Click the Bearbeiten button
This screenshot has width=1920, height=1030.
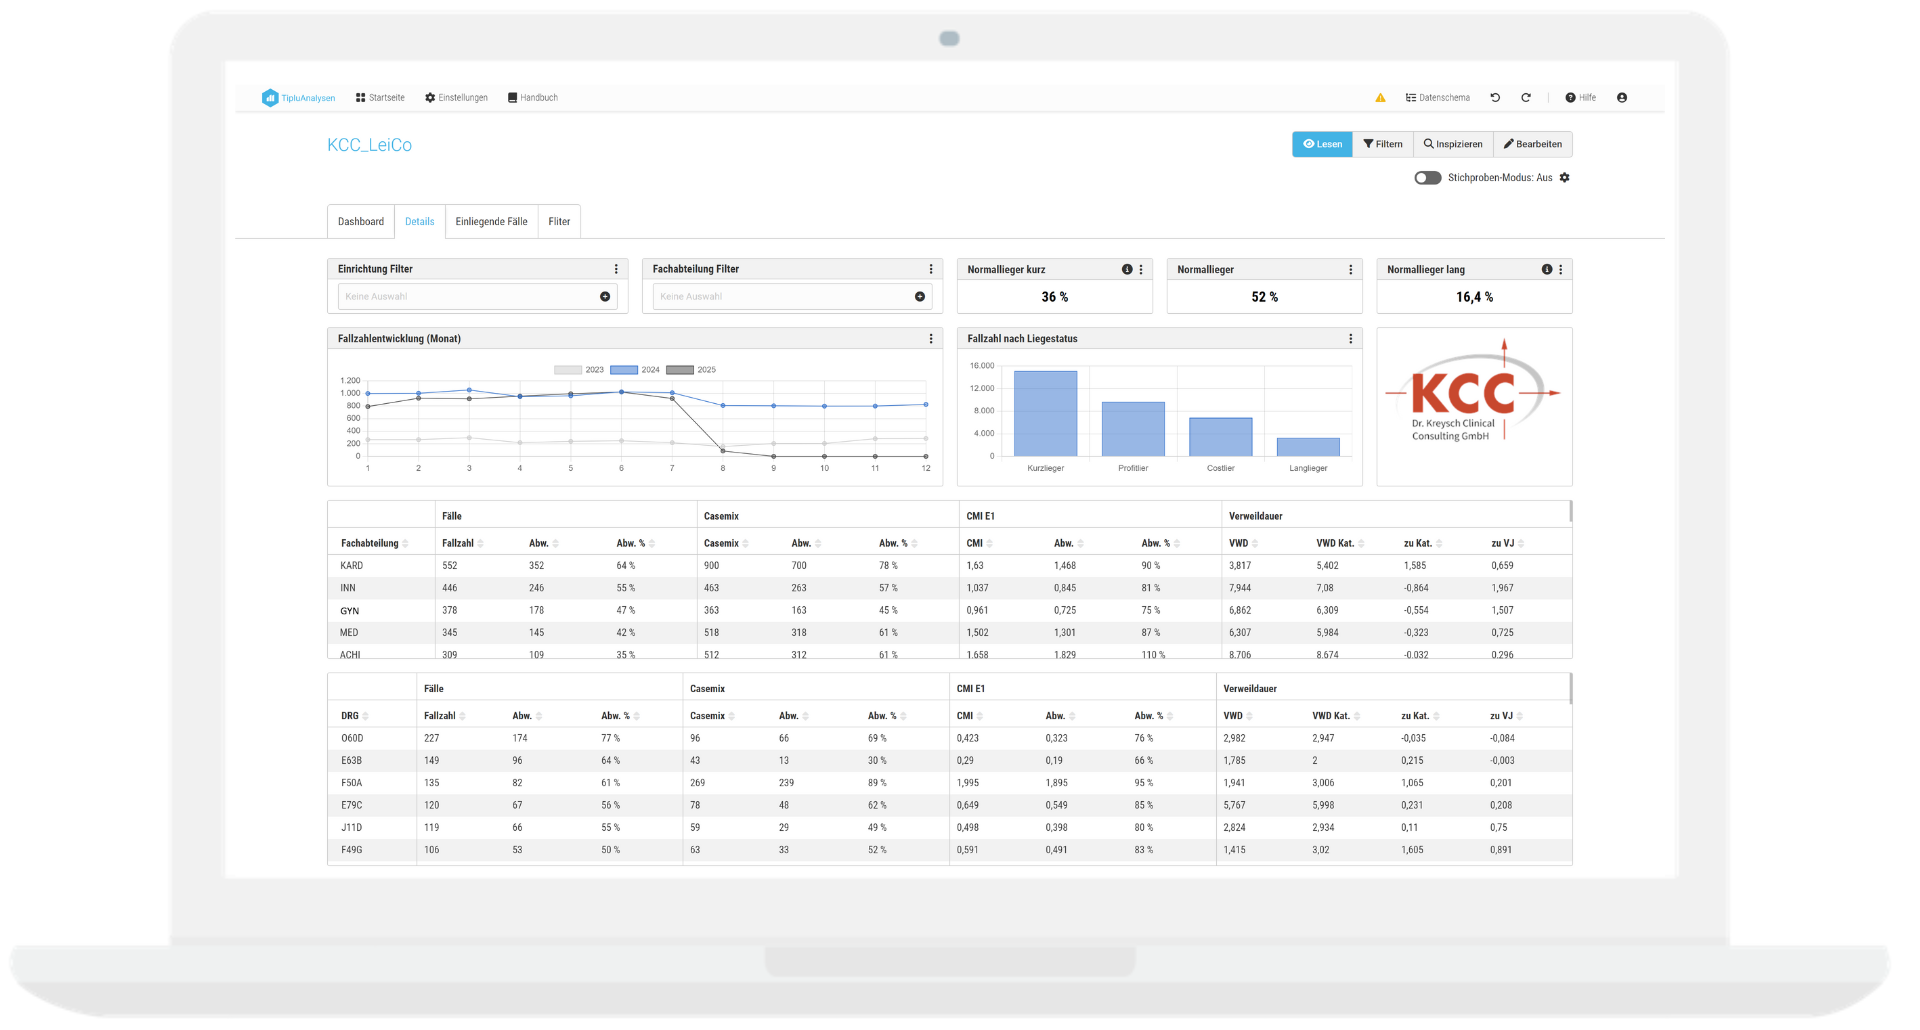1532,144
